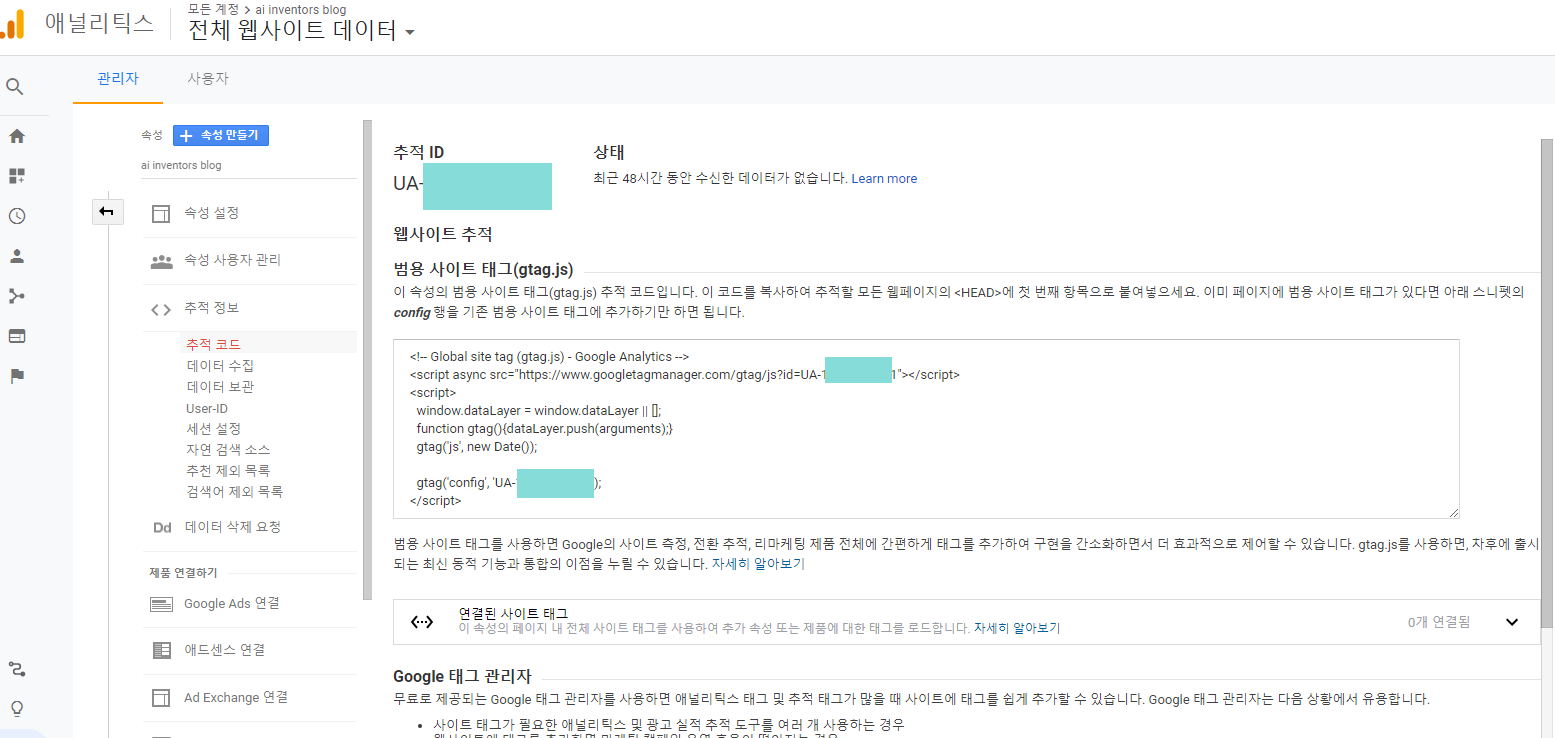Click the 속성 사용자 관리 people icon
Viewport: 1555px width, 738px height.
(x=161, y=261)
